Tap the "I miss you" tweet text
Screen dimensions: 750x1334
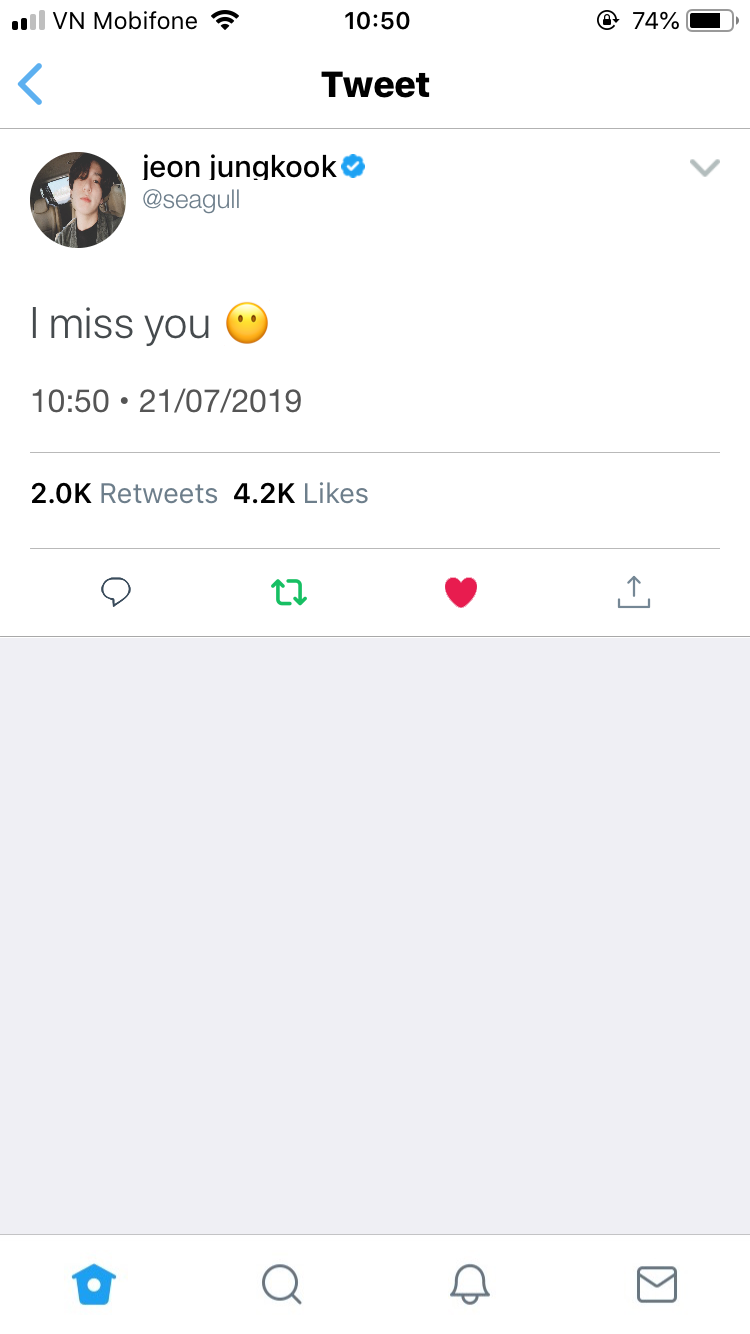point(121,324)
